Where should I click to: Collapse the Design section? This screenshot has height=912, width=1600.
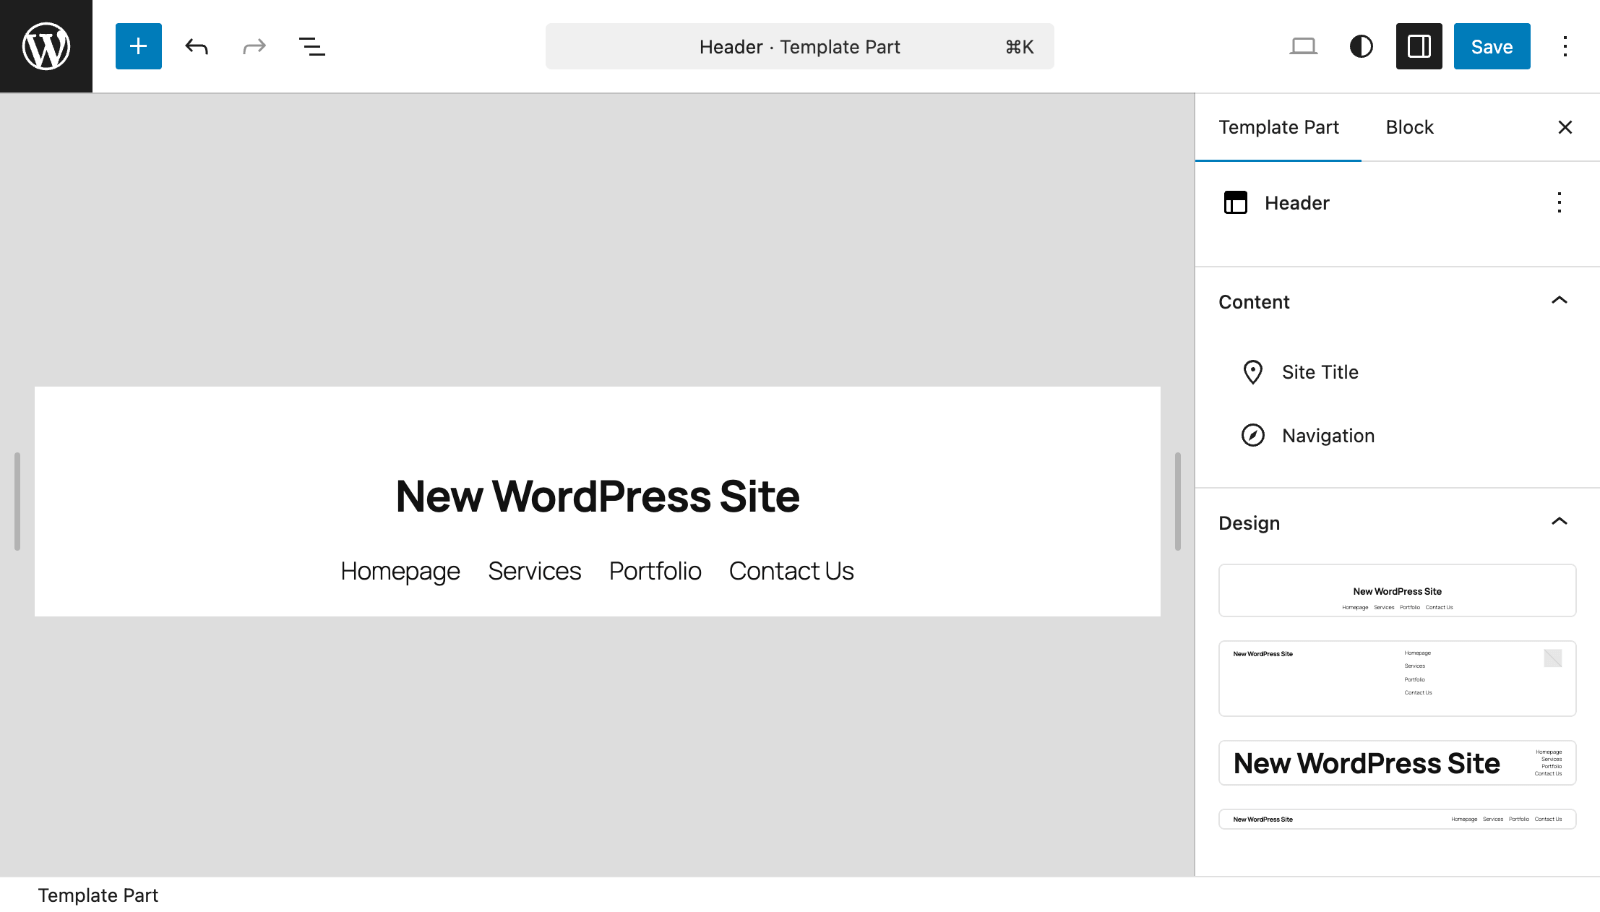[x=1558, y=522]
